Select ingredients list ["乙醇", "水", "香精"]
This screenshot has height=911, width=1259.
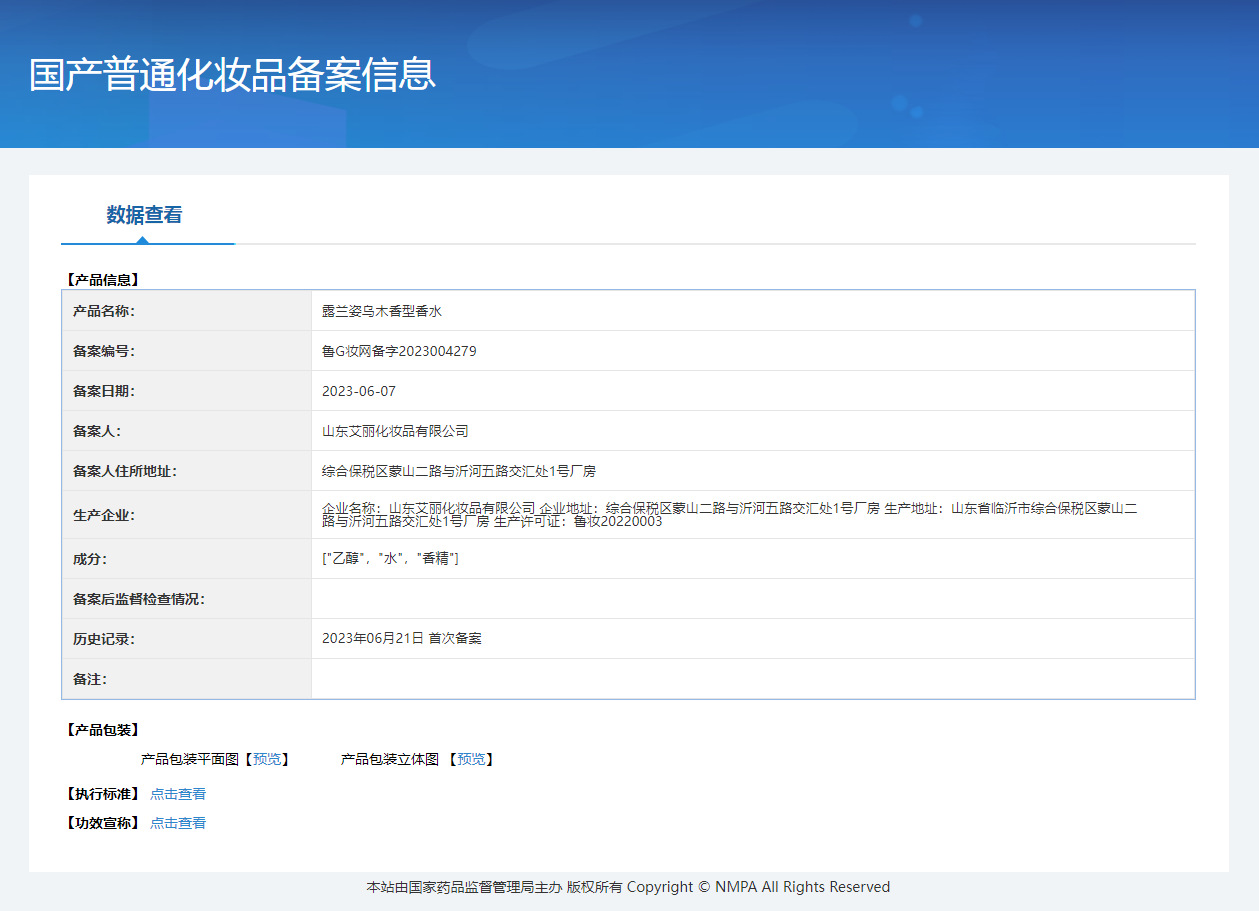click(x=390, y=558)
